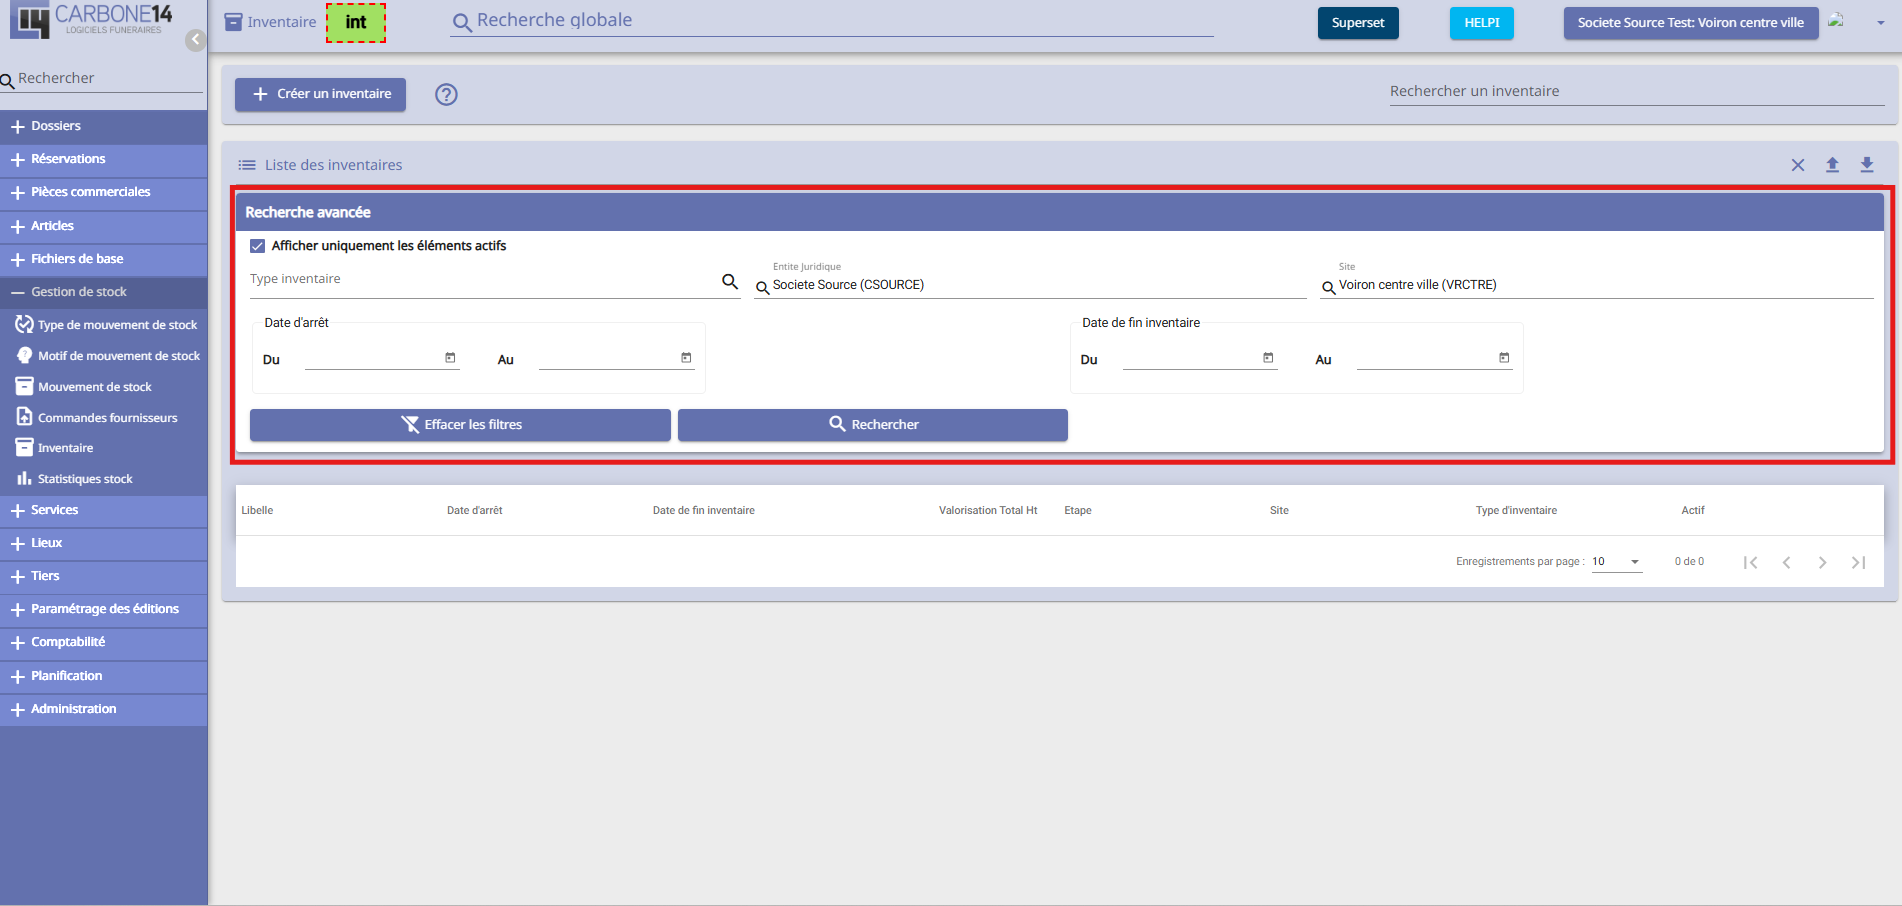The width and height of the screenshot is (1902, 906).
Task: Click the help question mark icon
Action: tap(446, 94)
